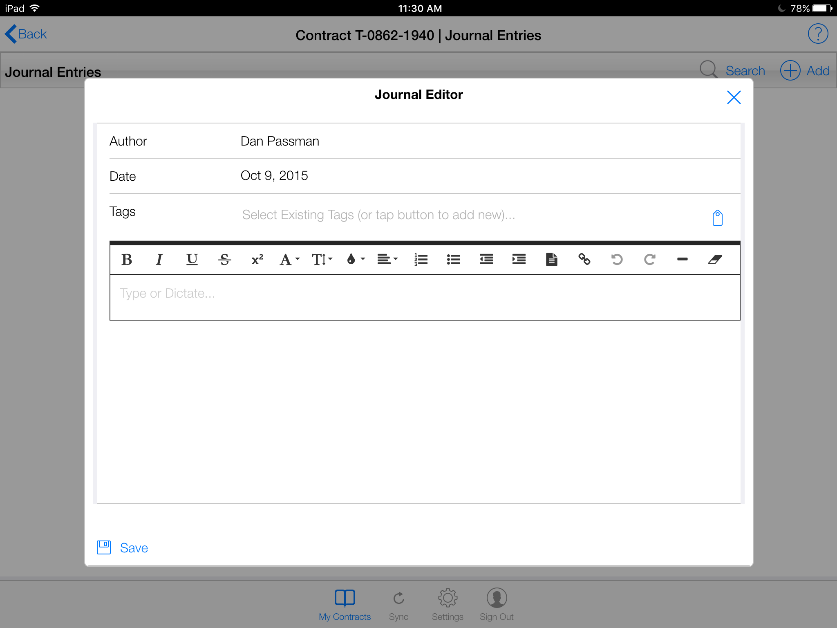The height and width of the screenshot is (628, 837).
Task: Apply strikethrough to text
Action: pos(224,260)
